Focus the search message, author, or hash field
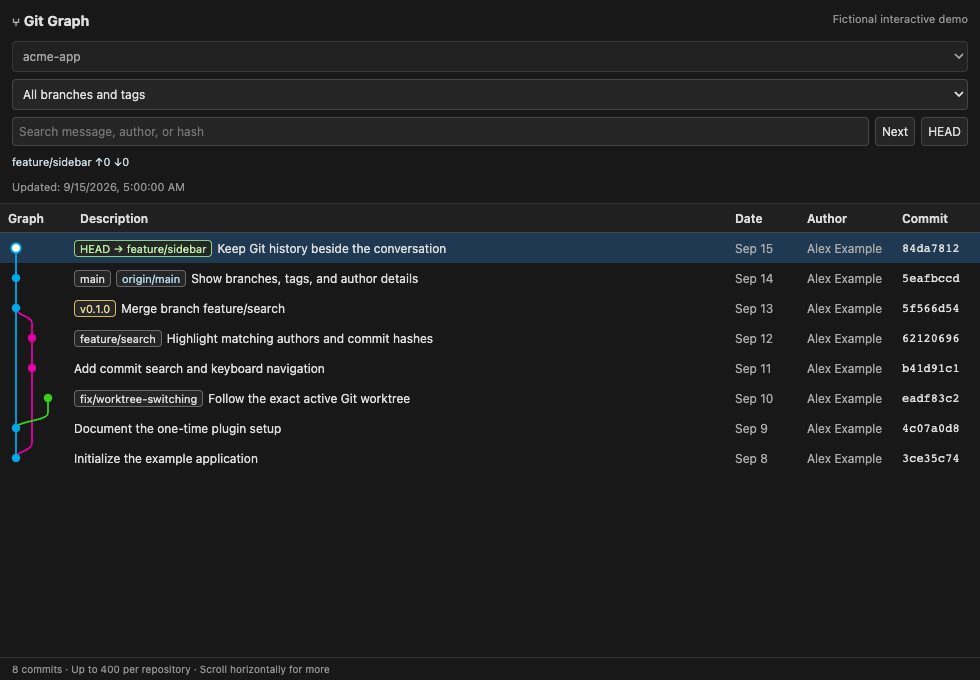This screenshot has height=680, width=980. (x=440, y=132)
